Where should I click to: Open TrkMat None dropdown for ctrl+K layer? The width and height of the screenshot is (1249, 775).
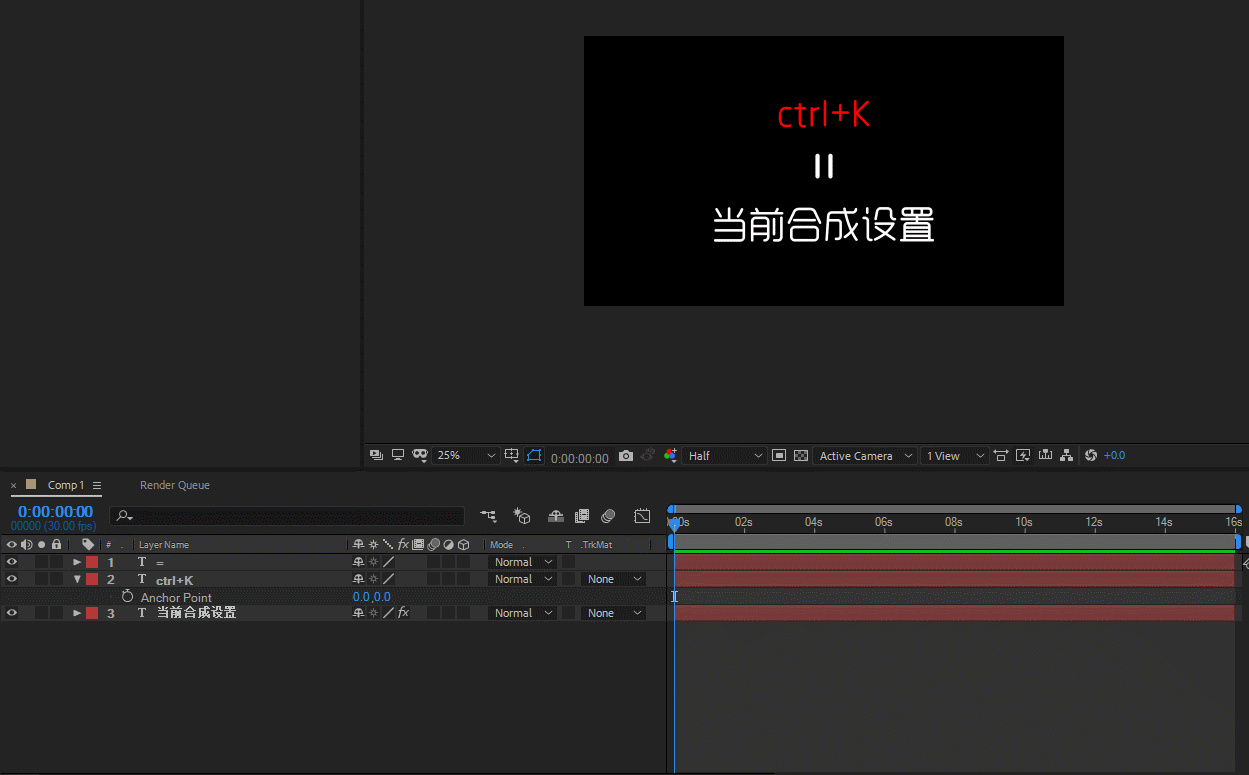(613, 579)
